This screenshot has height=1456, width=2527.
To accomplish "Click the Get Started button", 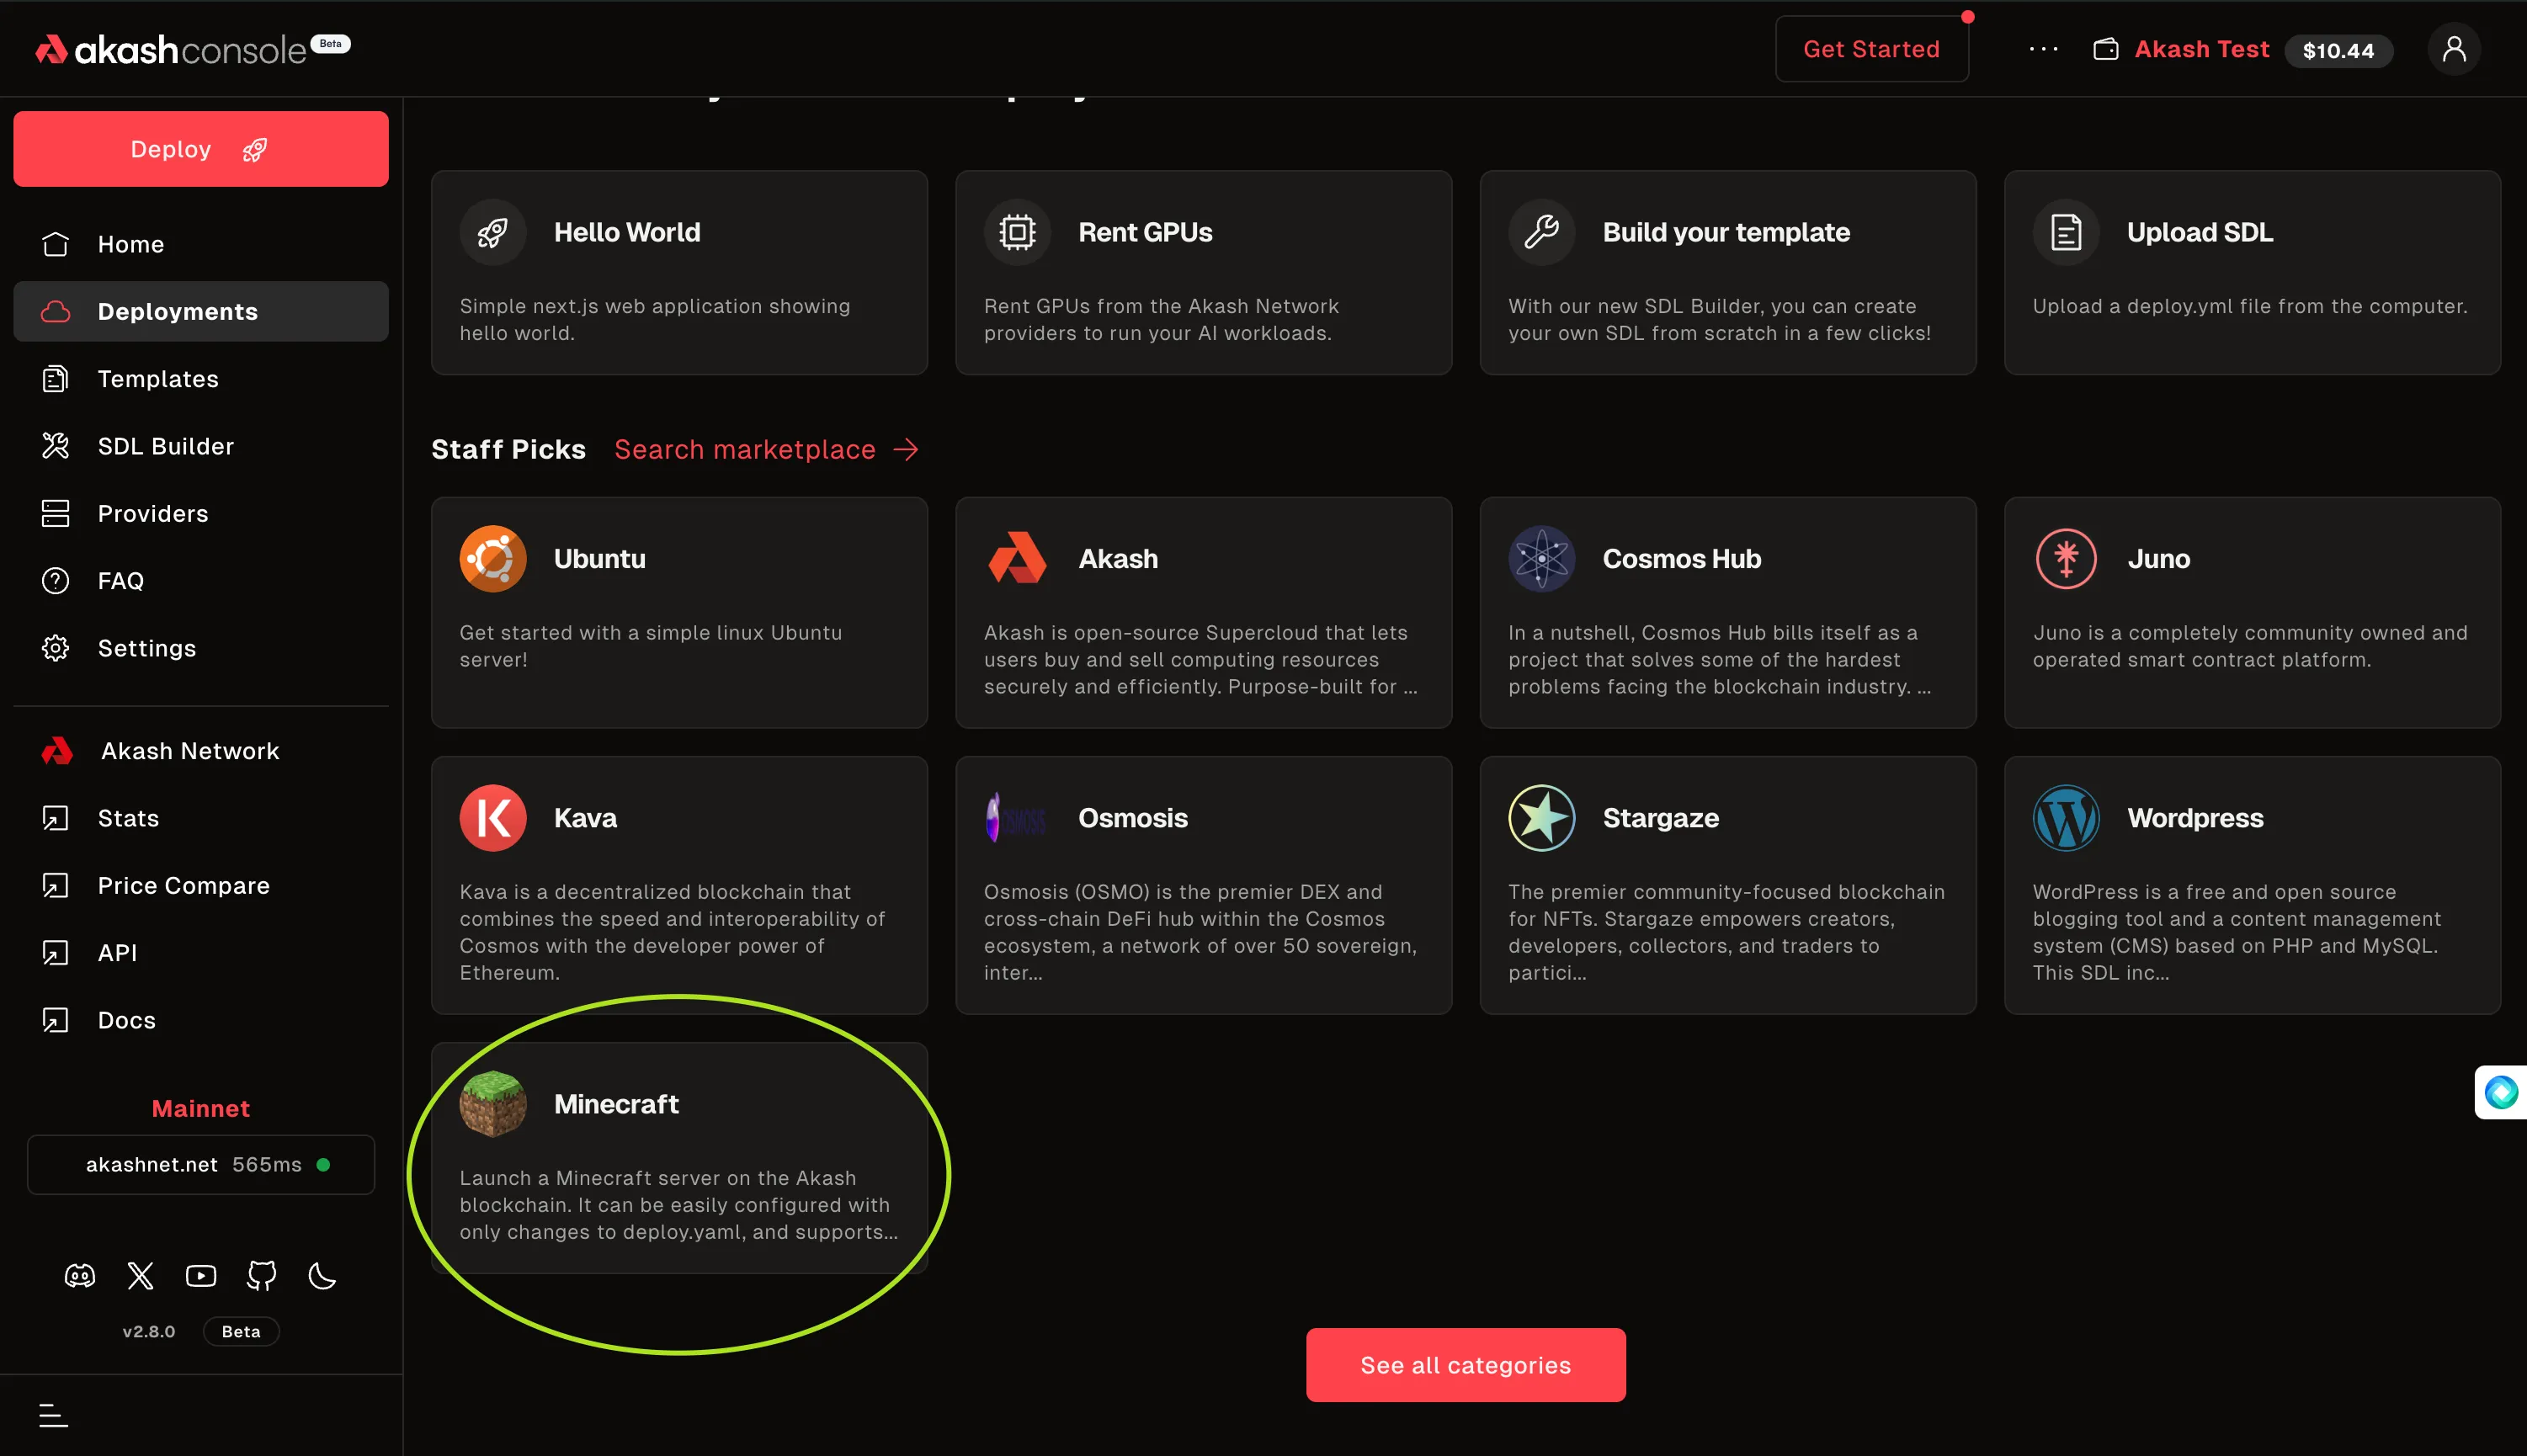I will 1871,49.
